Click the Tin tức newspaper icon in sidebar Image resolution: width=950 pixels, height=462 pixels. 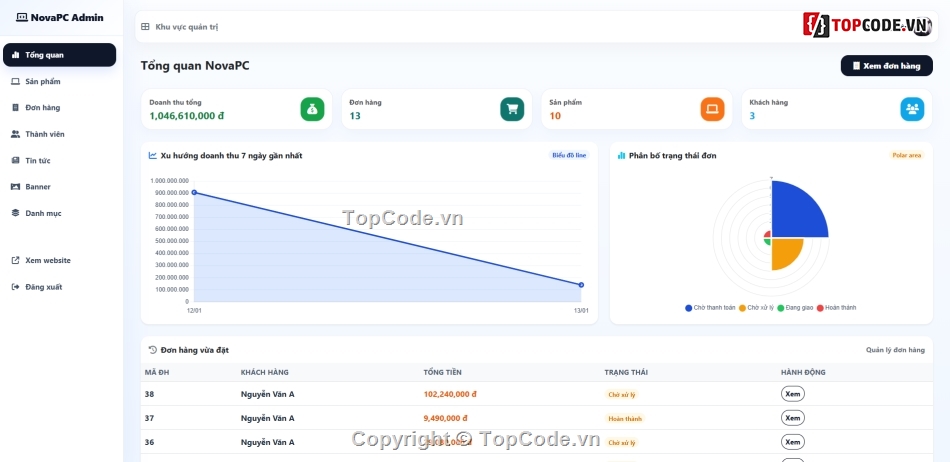[16, 160]
